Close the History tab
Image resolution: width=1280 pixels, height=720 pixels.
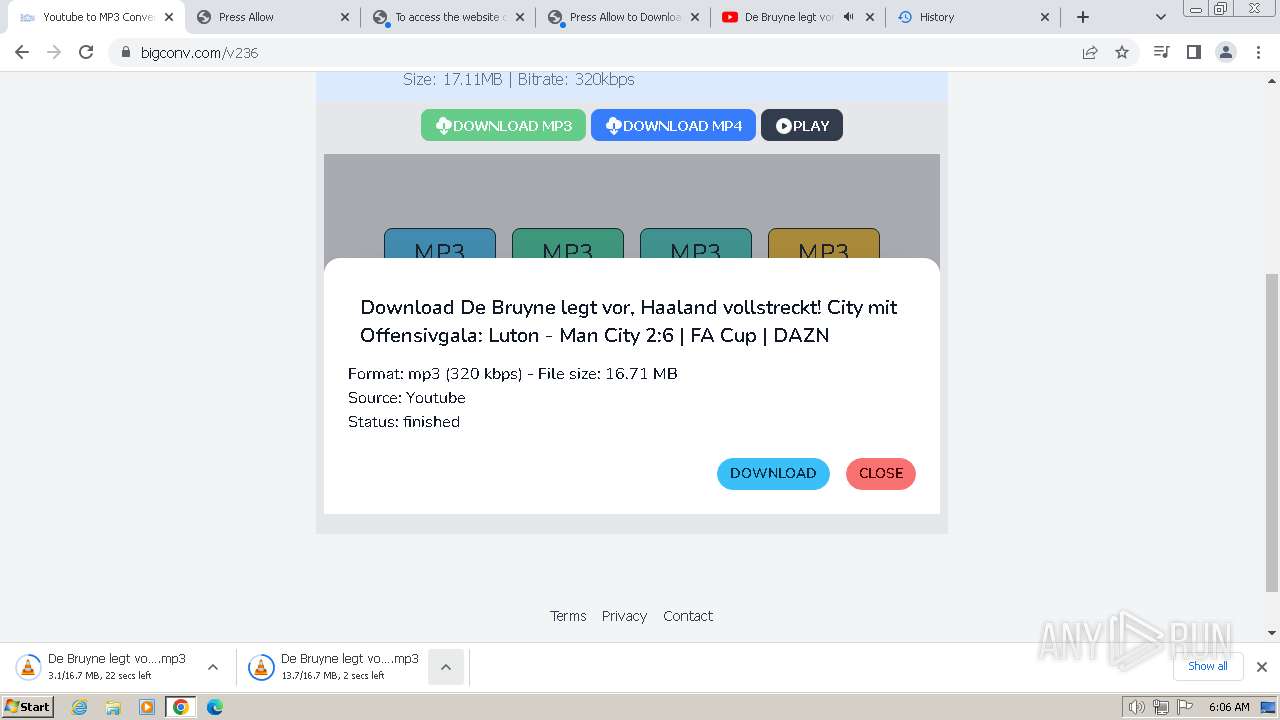point(1044,17)
